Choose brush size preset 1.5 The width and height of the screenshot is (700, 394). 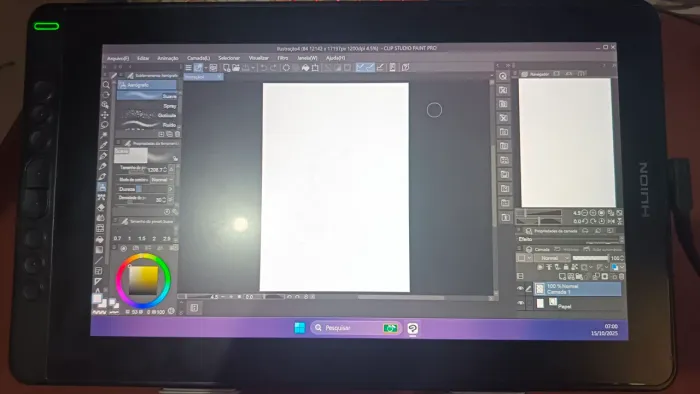[142, 239]
